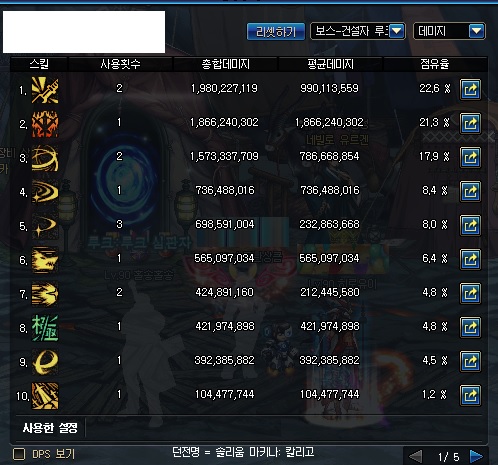Enable the DPS 보기 checkbox
Viewport: 498px width, 465px height.
pyautogui.click(x=19, y=454)
